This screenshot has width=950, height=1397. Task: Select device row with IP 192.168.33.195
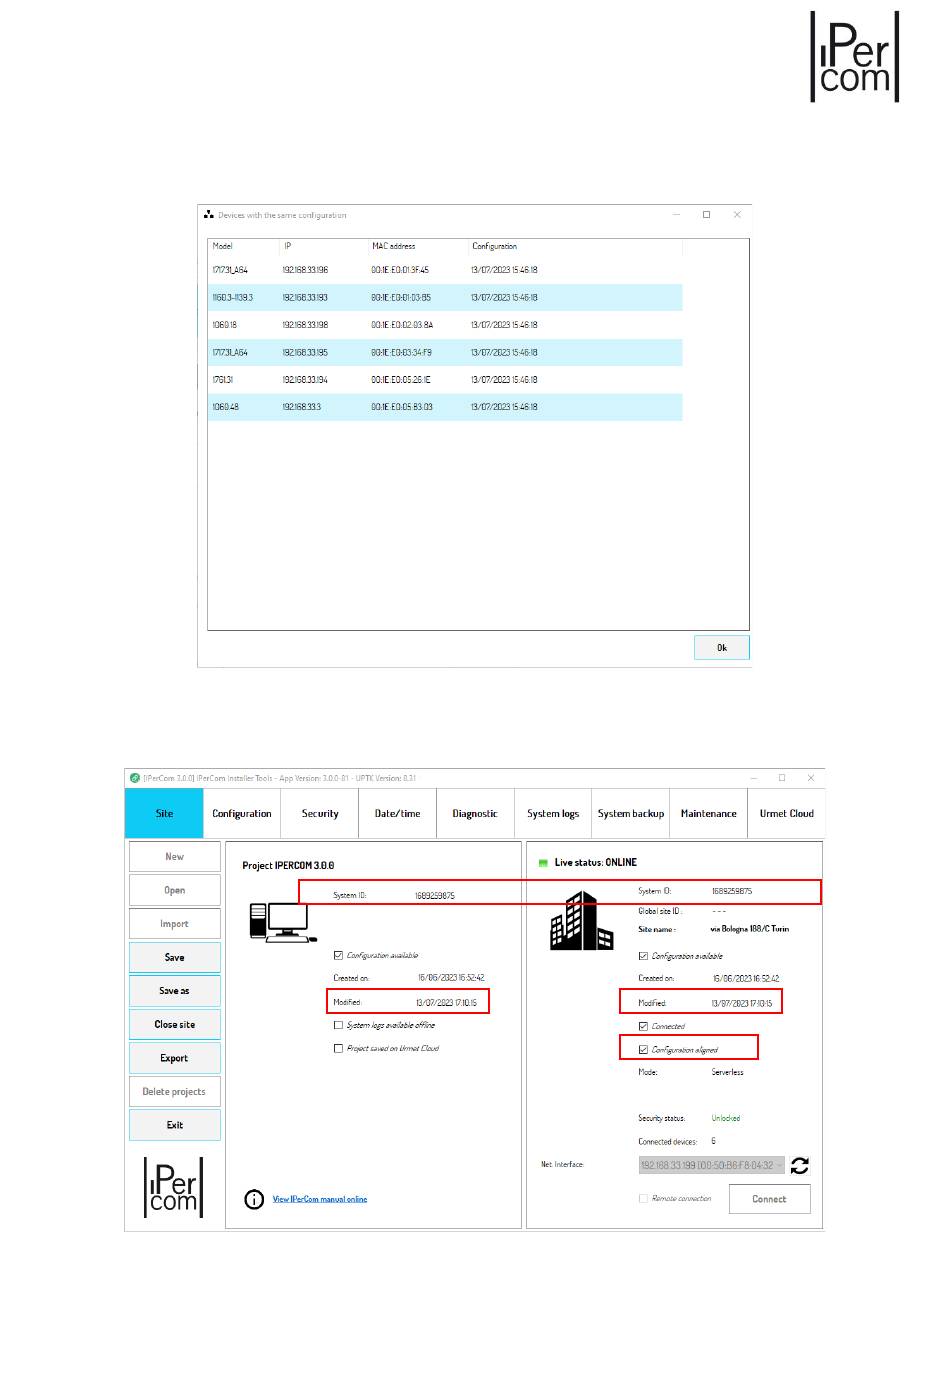[445, 352]
